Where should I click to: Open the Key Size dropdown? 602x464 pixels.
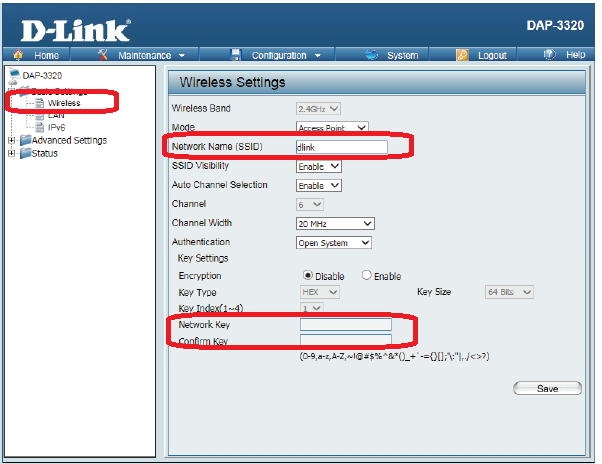(x=509, y=292)
